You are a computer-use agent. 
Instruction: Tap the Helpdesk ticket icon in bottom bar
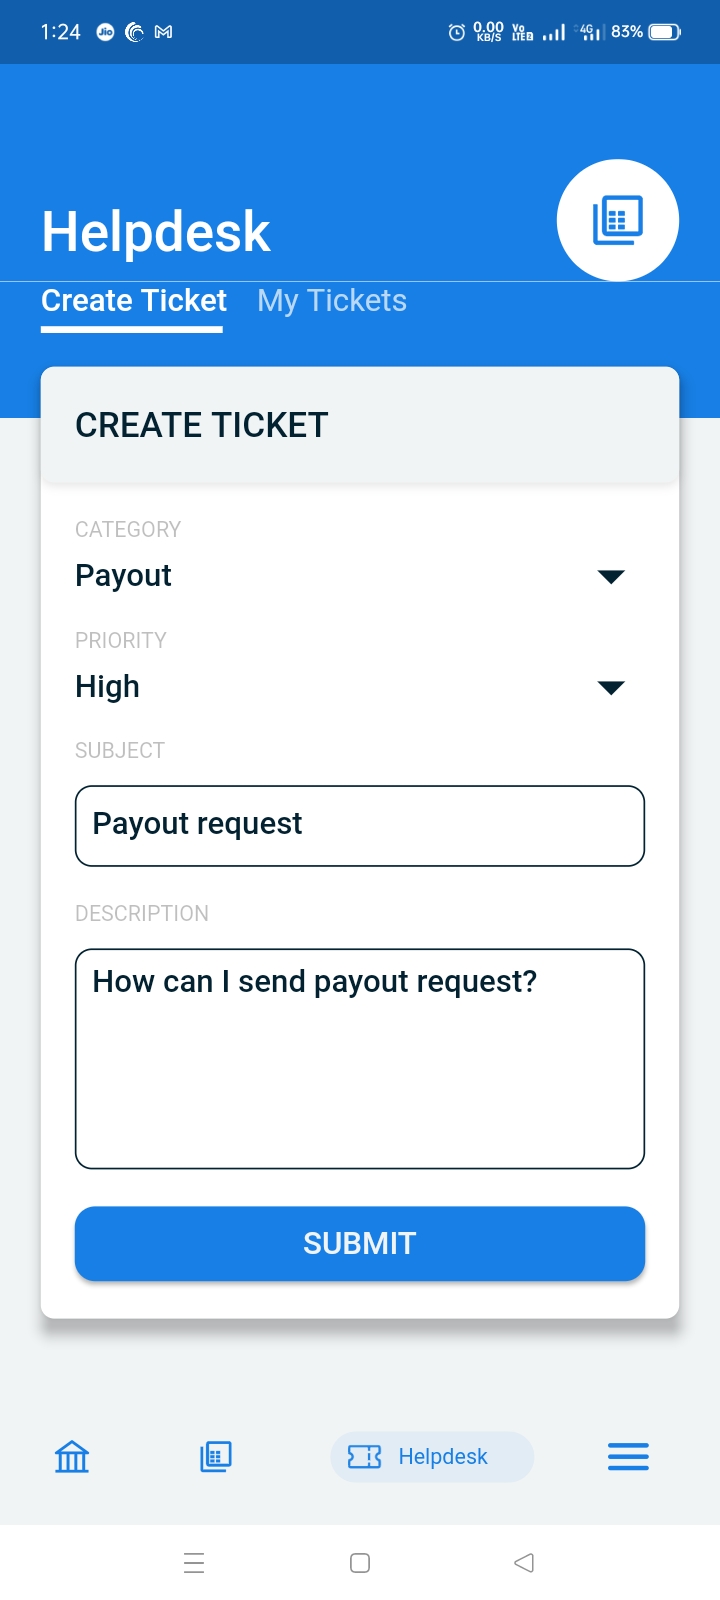click(364, 1457)
